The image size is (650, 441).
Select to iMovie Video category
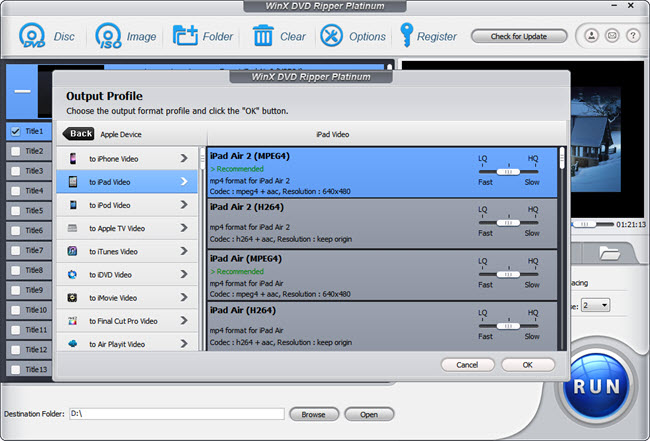(127, 298)
